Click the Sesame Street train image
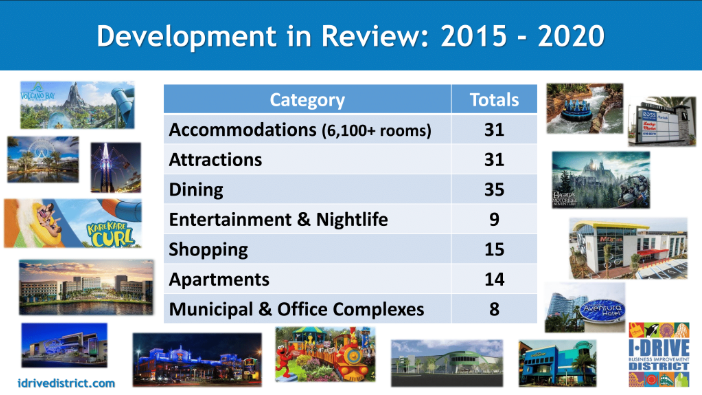The width and height of the screenshot is (702, 395). tap(325, 354)
